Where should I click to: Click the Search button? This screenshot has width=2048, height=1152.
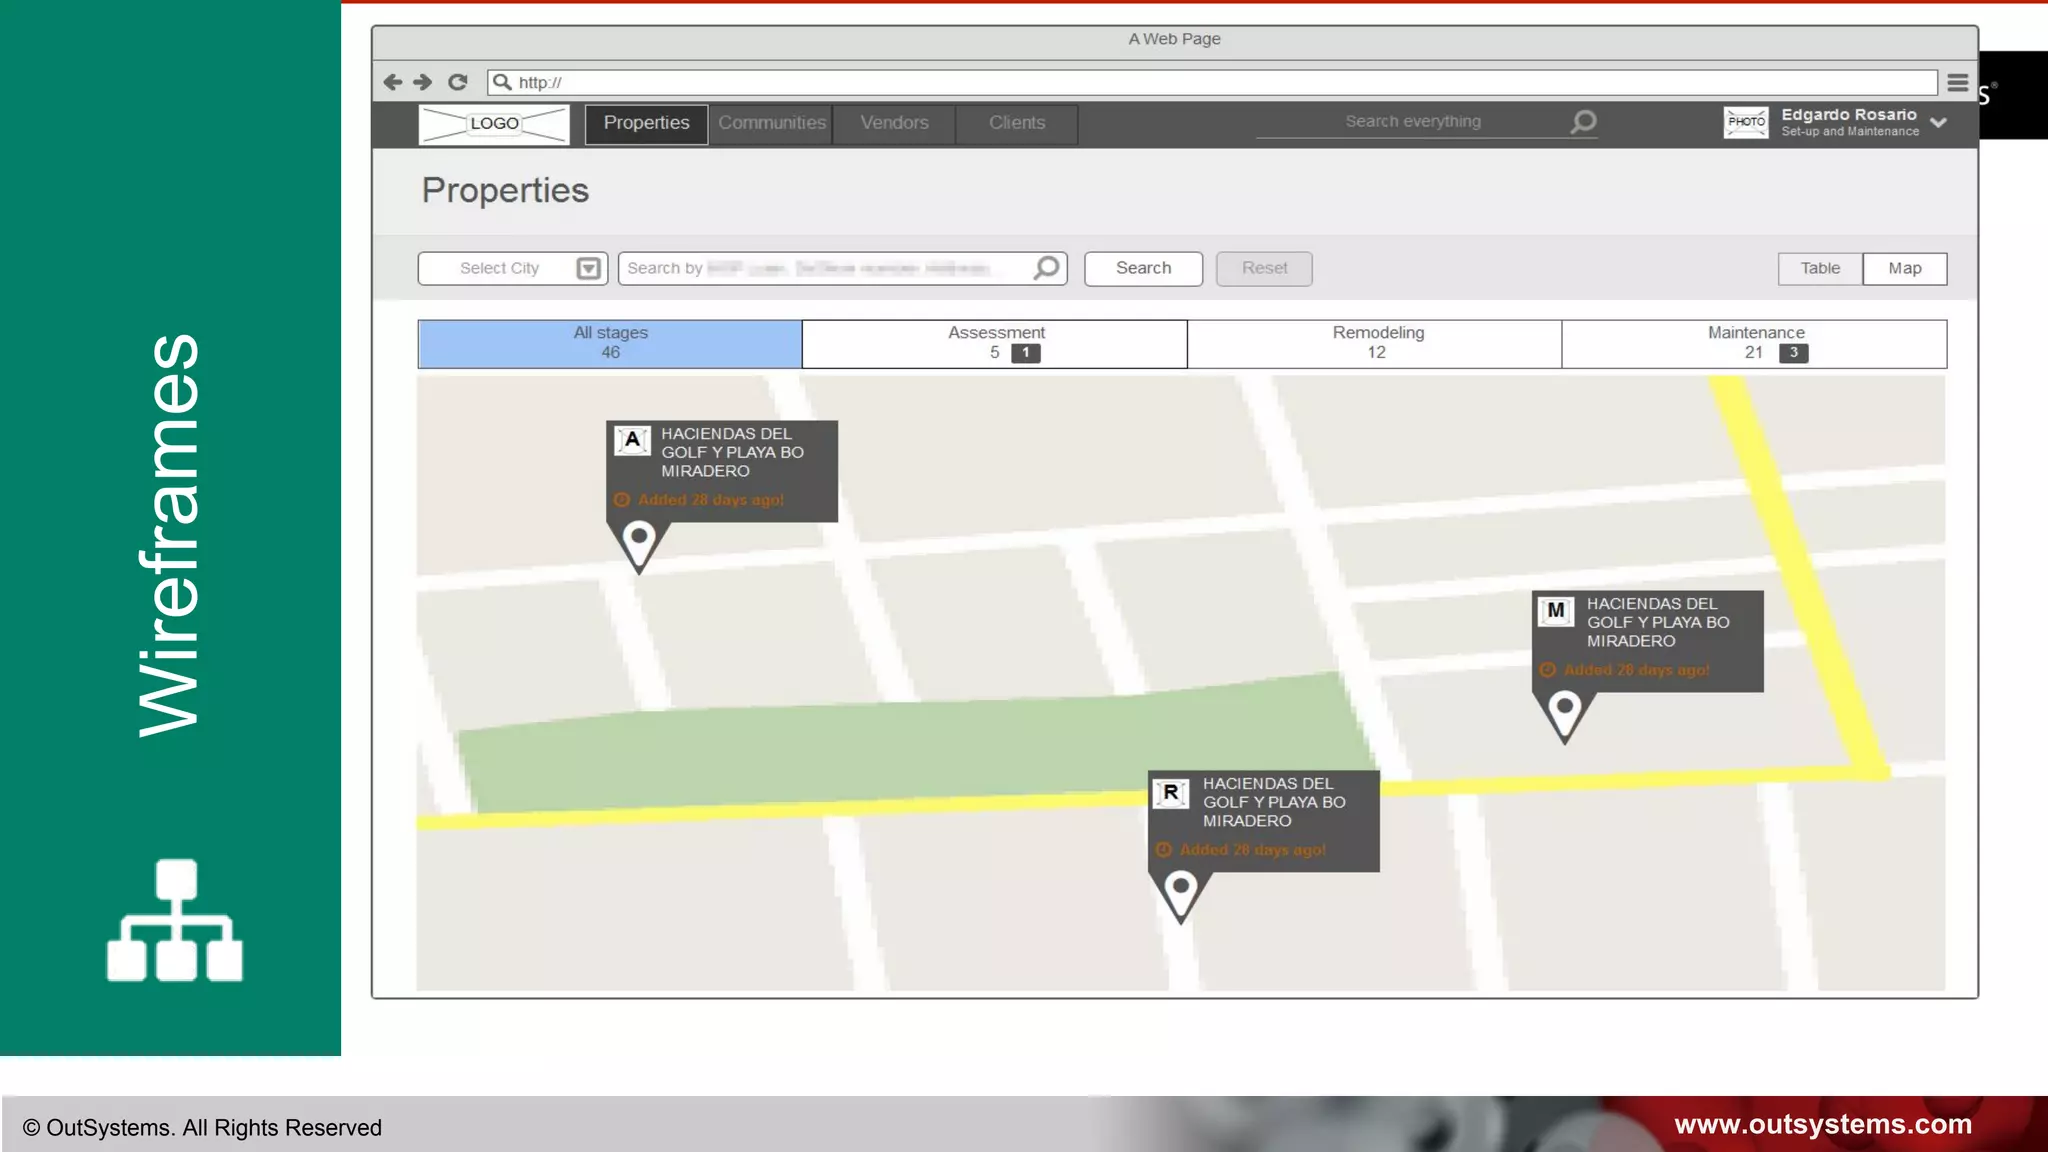click(x=1143, y=268)
